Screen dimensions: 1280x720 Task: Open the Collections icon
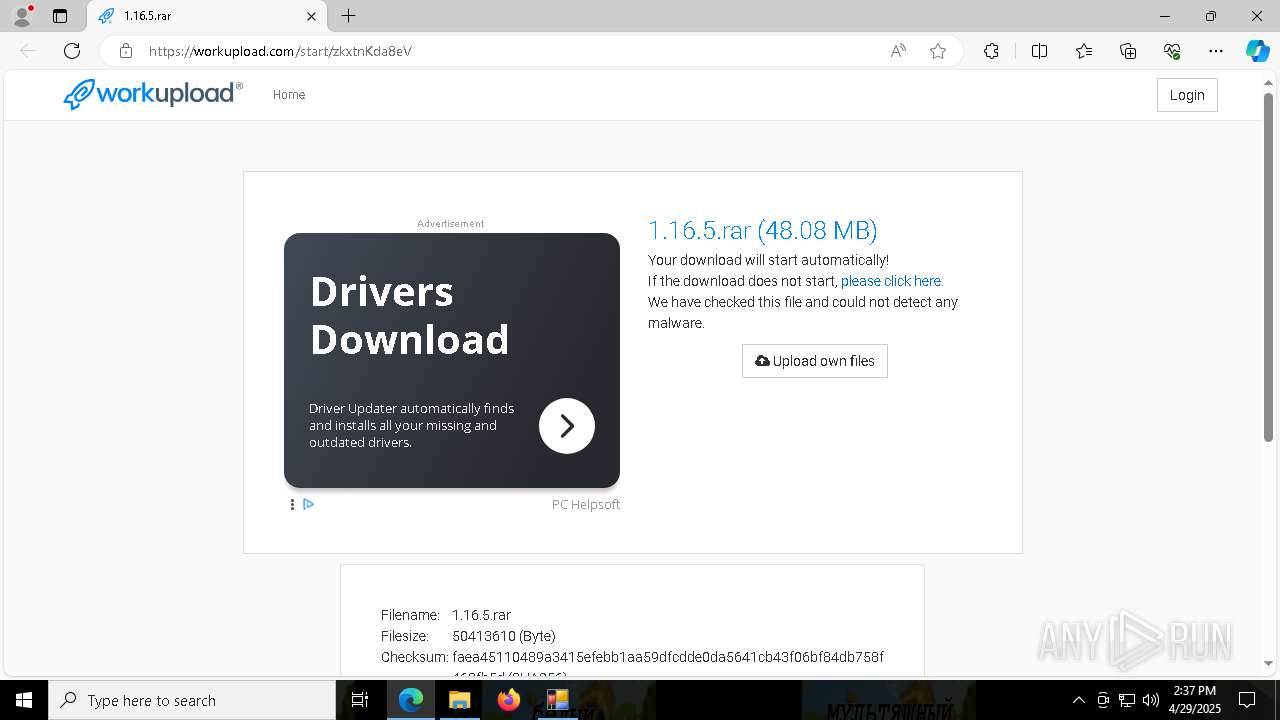[1128, 51]
